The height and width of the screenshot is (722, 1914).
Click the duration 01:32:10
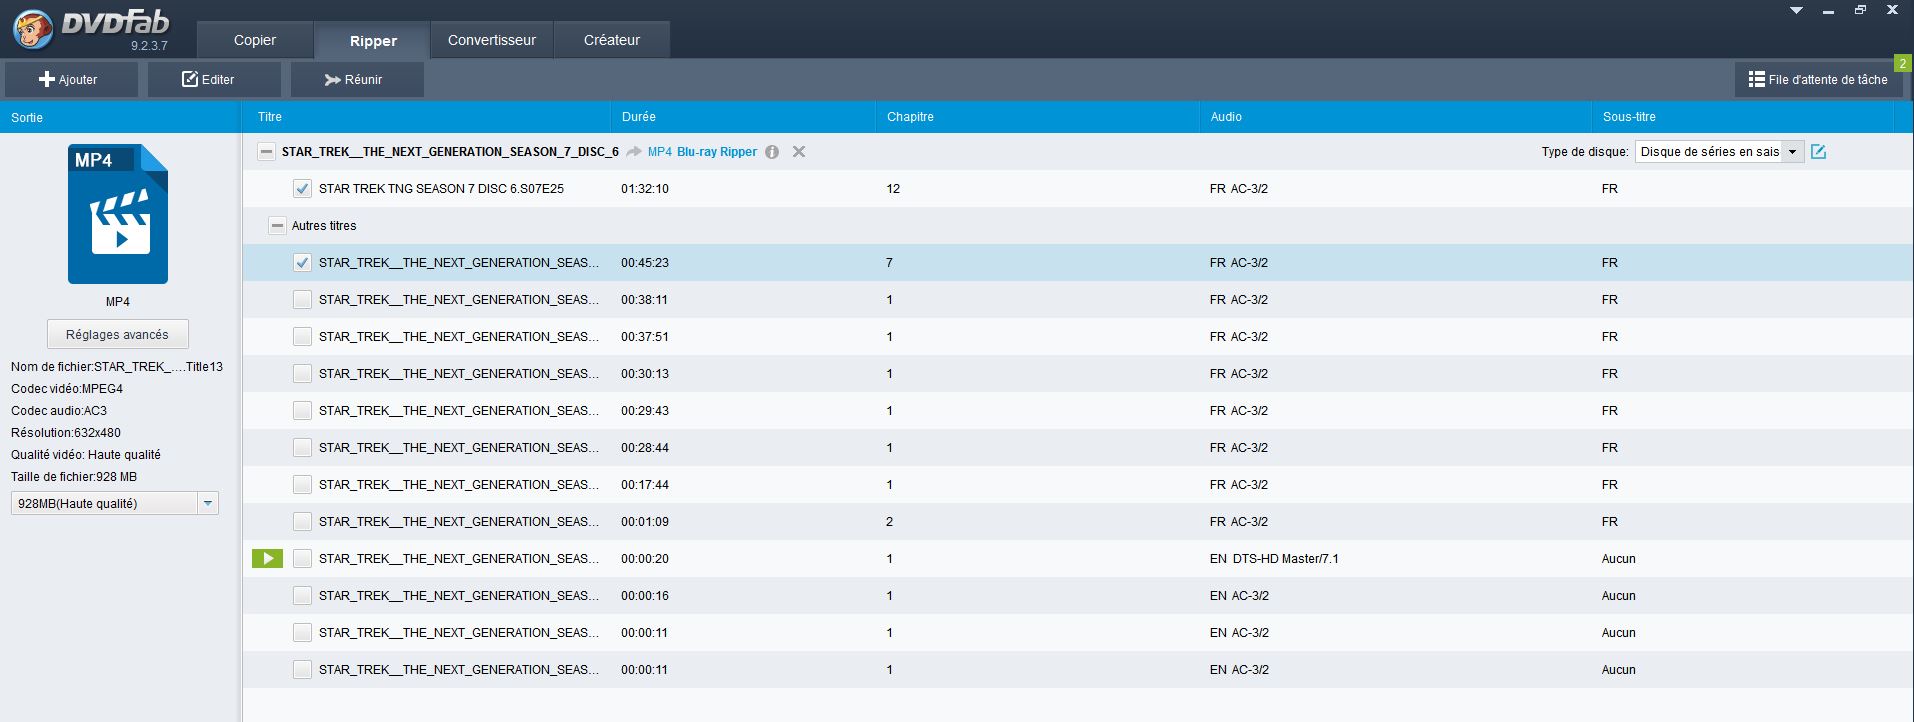click(x=645, y=189)
